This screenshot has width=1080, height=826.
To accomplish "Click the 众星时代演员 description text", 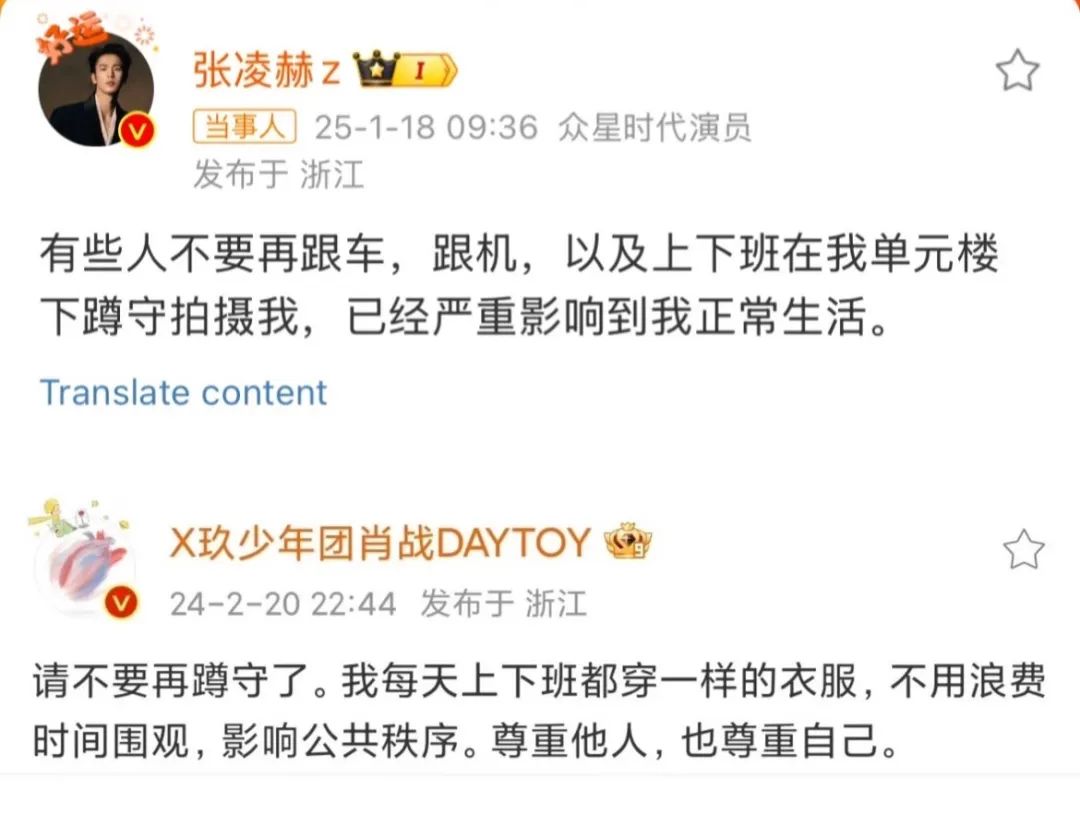I will pos(654,127).
